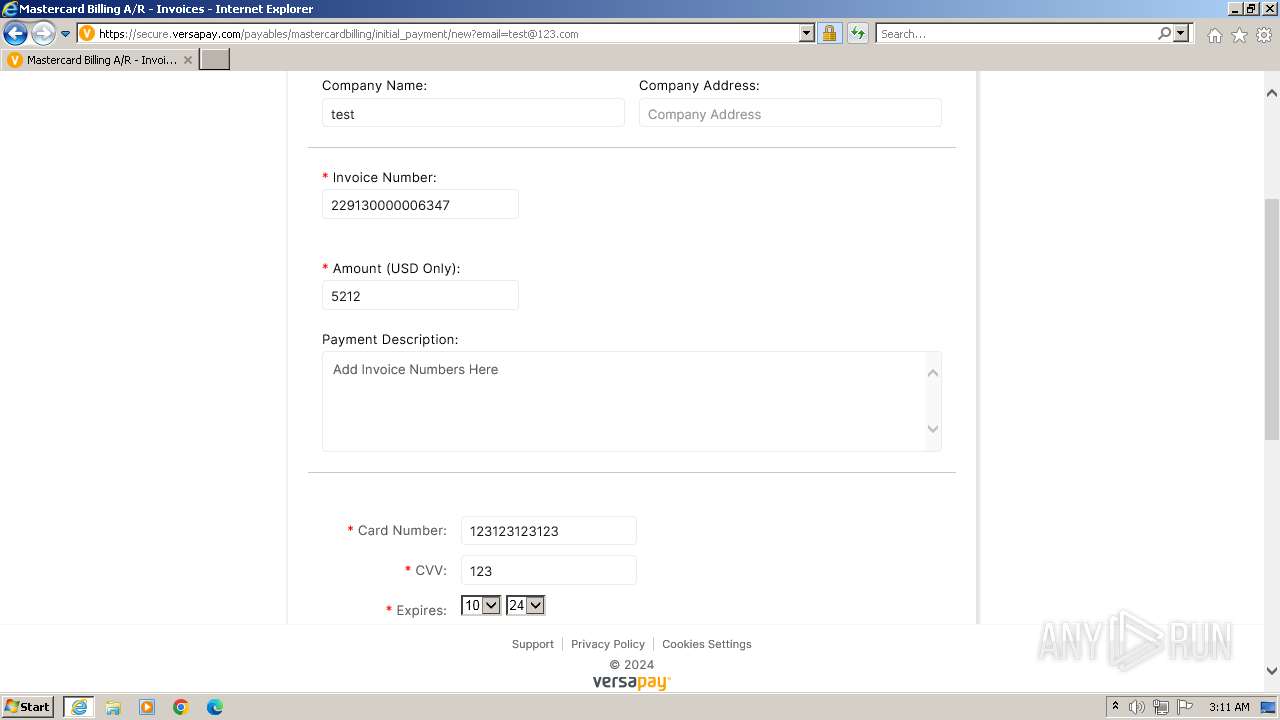Click the CVV field
Image resolution: width=1280 pixels, height=720 pixels.
pyautogui.click(x=548, y=570)
